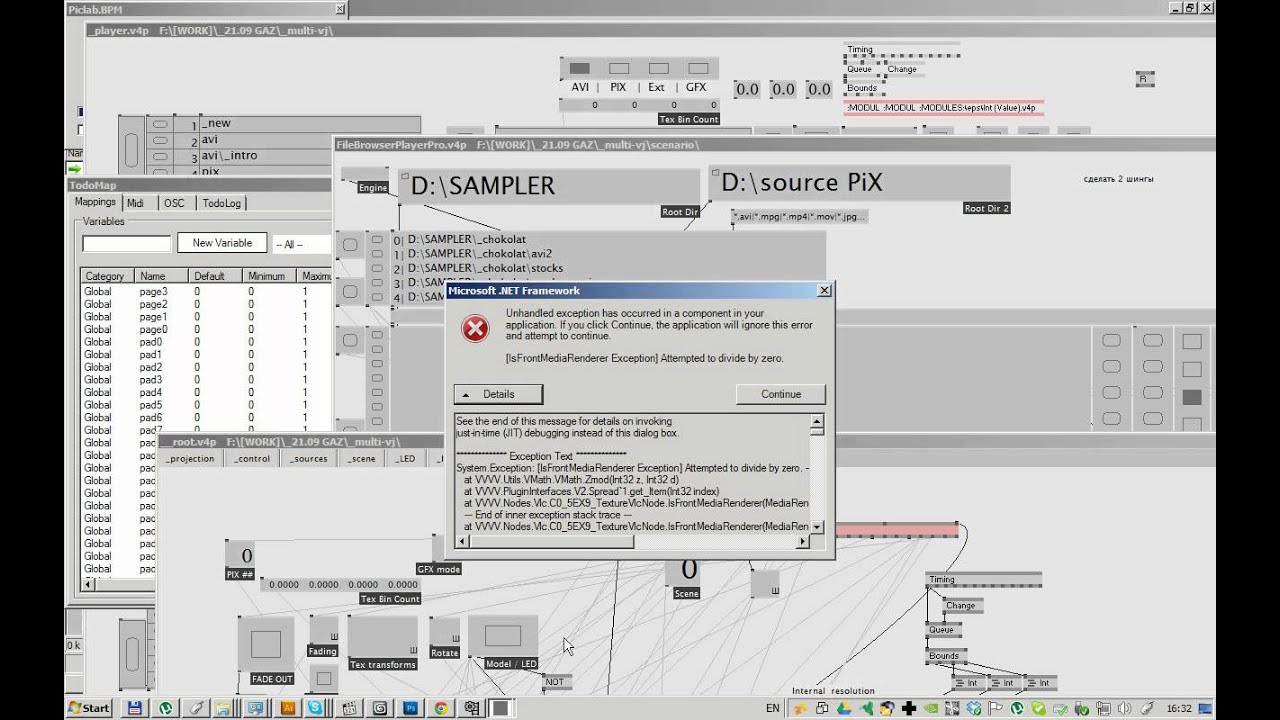This screenshot has height=720, width=1280.
Task: Toggle the GFX switch in _player patch
Action: pyautogui.click(x=698, y=69)
